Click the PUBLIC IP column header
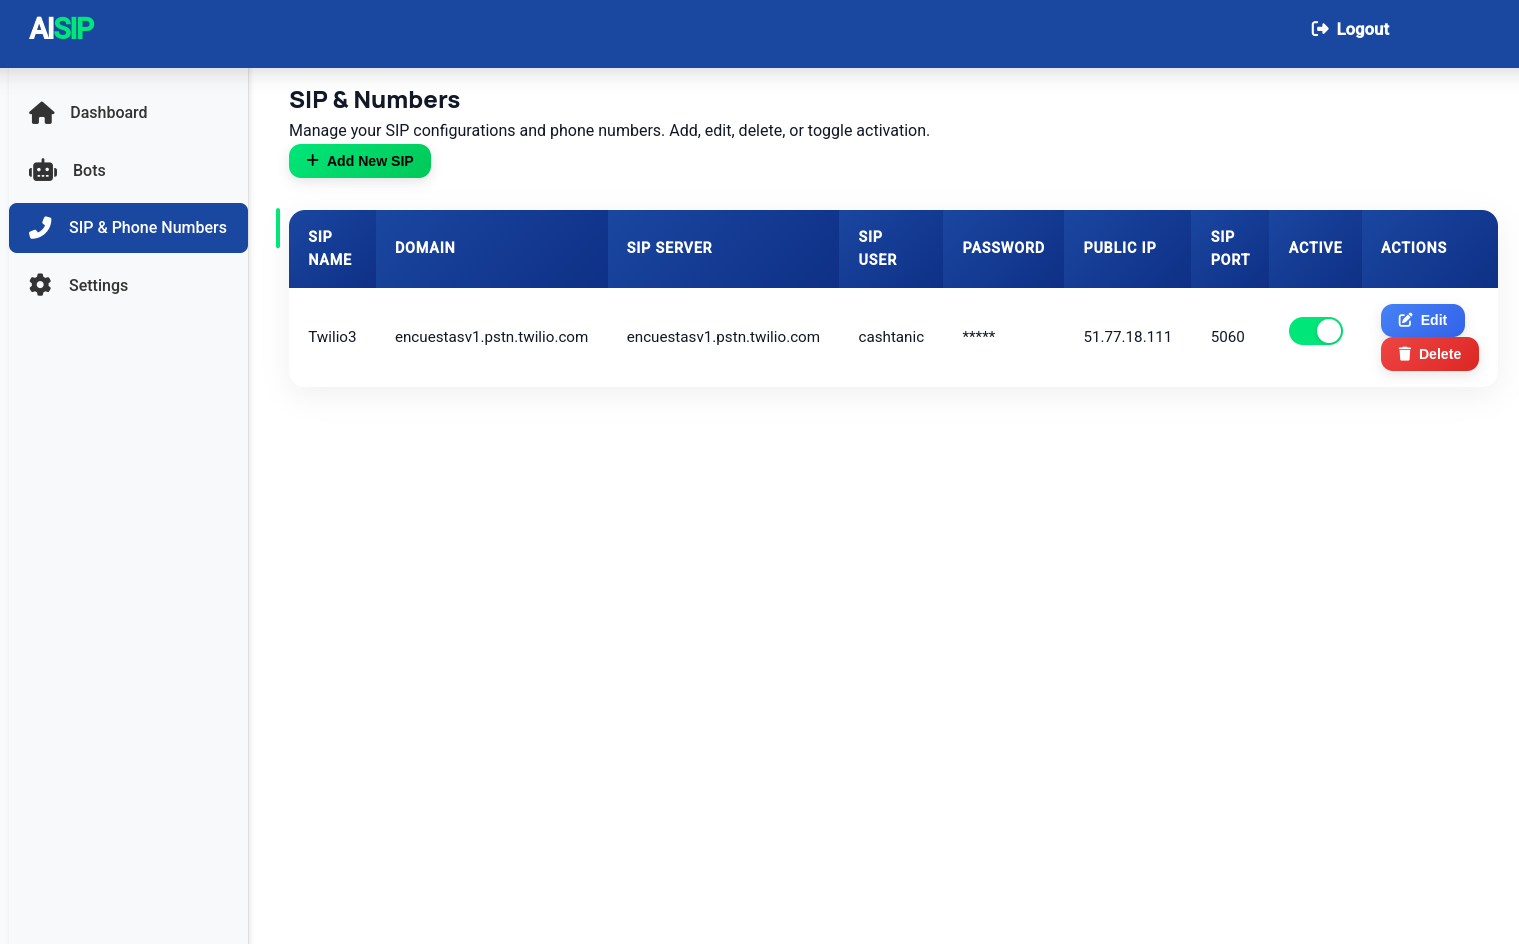This screenshot has height=944, width=1519. pyautogui.click(x=1119, y=248)
